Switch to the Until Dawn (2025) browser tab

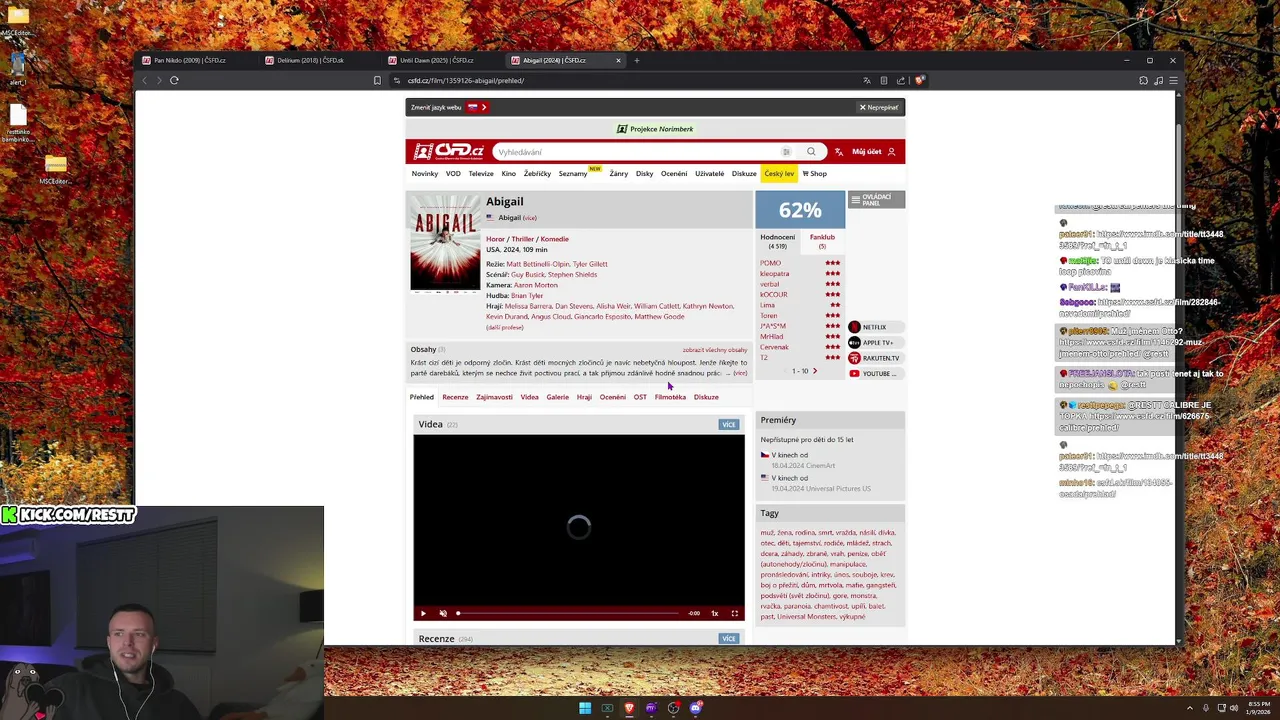point(442,60)
